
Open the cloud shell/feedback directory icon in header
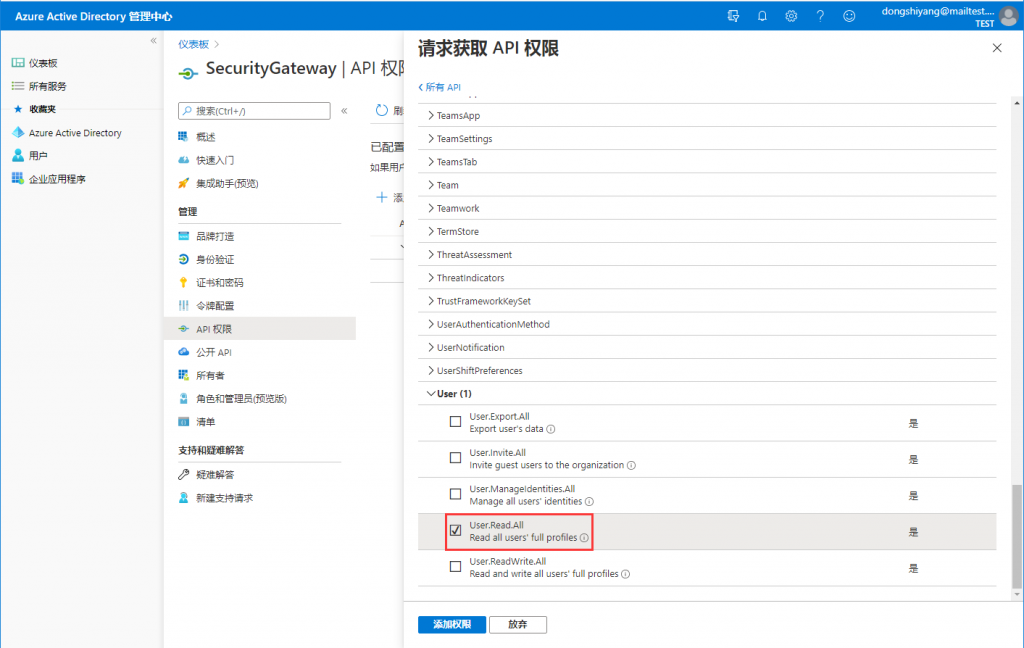point(733,16)
